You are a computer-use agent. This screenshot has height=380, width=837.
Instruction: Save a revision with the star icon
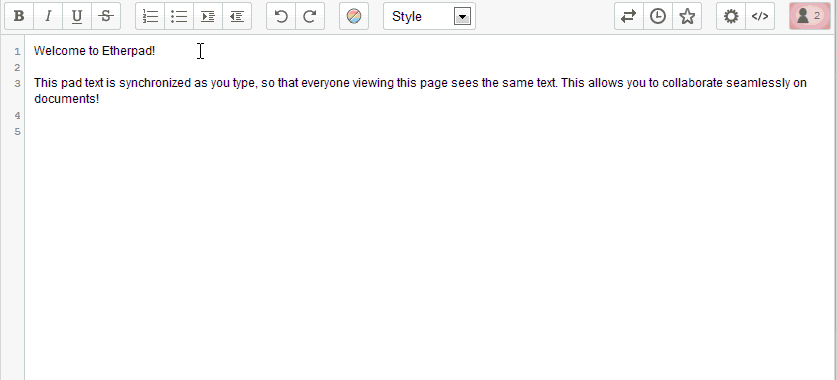687,16
